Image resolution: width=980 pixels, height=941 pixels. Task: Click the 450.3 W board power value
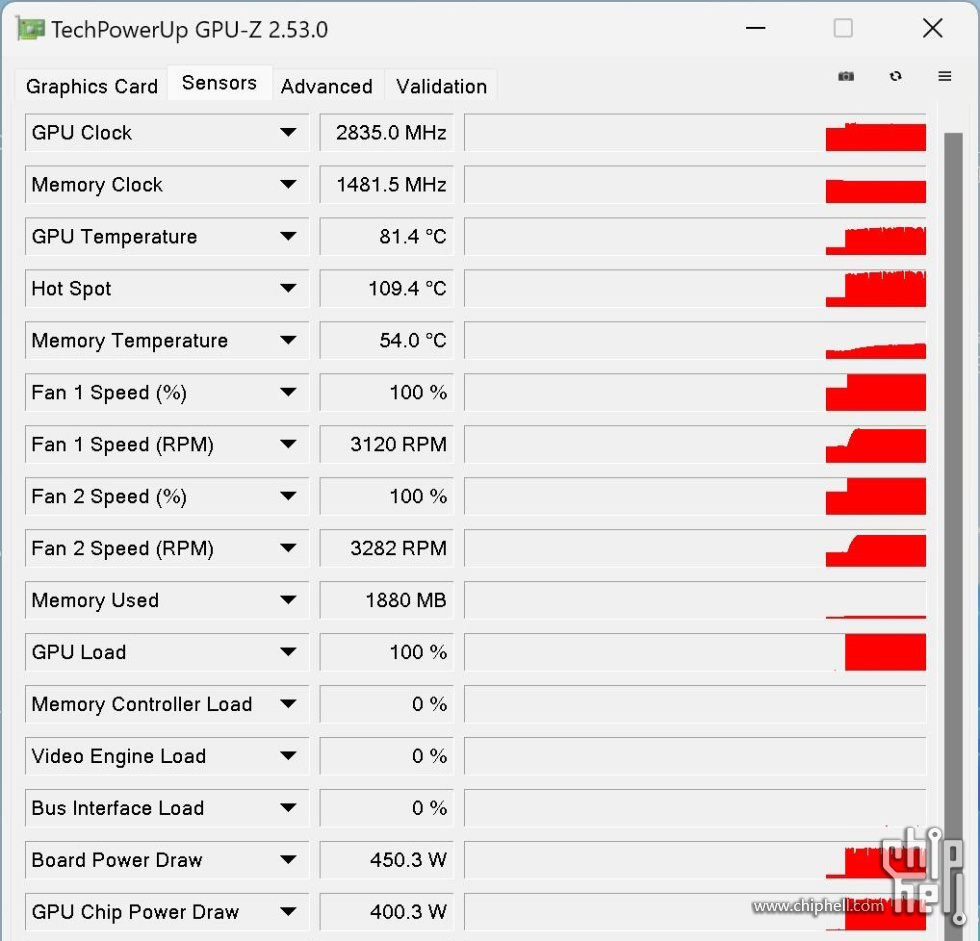point(386,859)
